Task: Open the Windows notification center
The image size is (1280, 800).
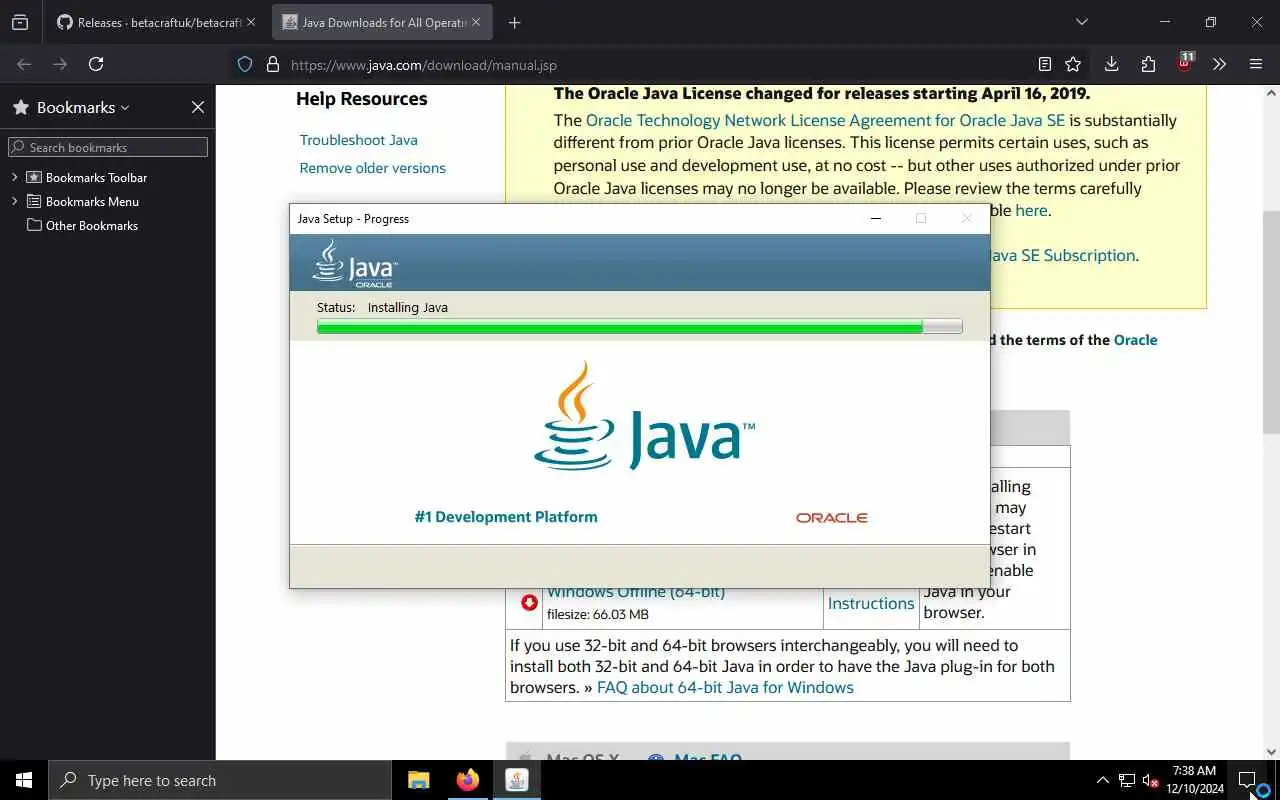Action: point(1247,780)
